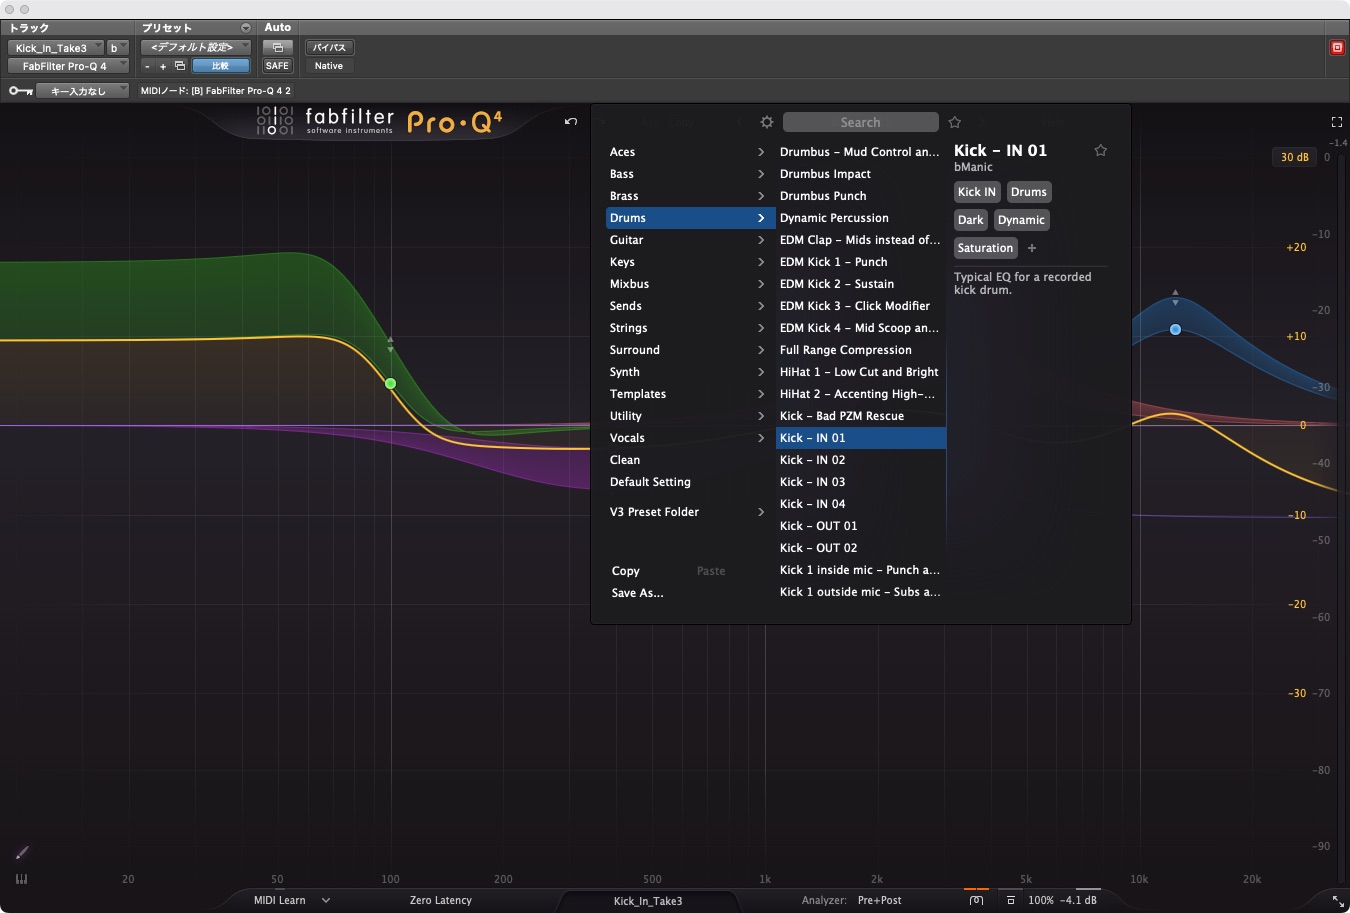Toggle the Kick IN tag
This screenshot has height=913, width=1350.
(x=977, y=192)
